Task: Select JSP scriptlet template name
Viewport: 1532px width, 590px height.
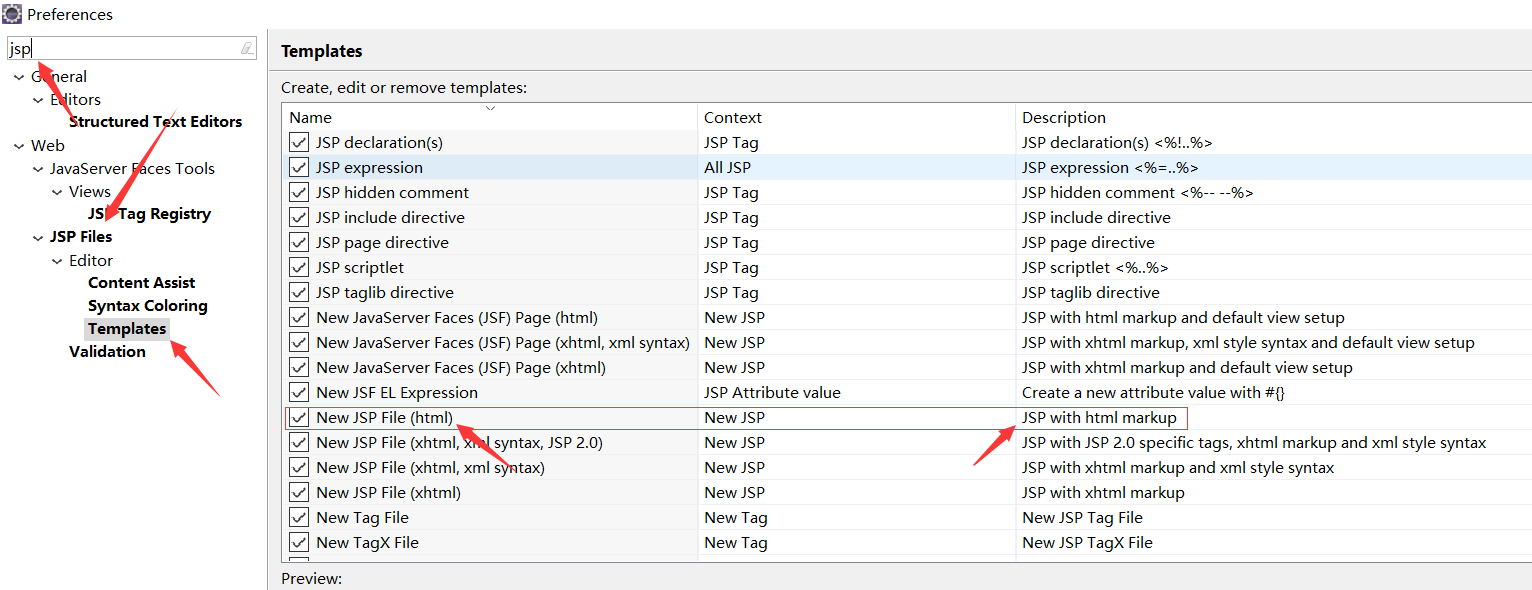Action: [360, 268]
